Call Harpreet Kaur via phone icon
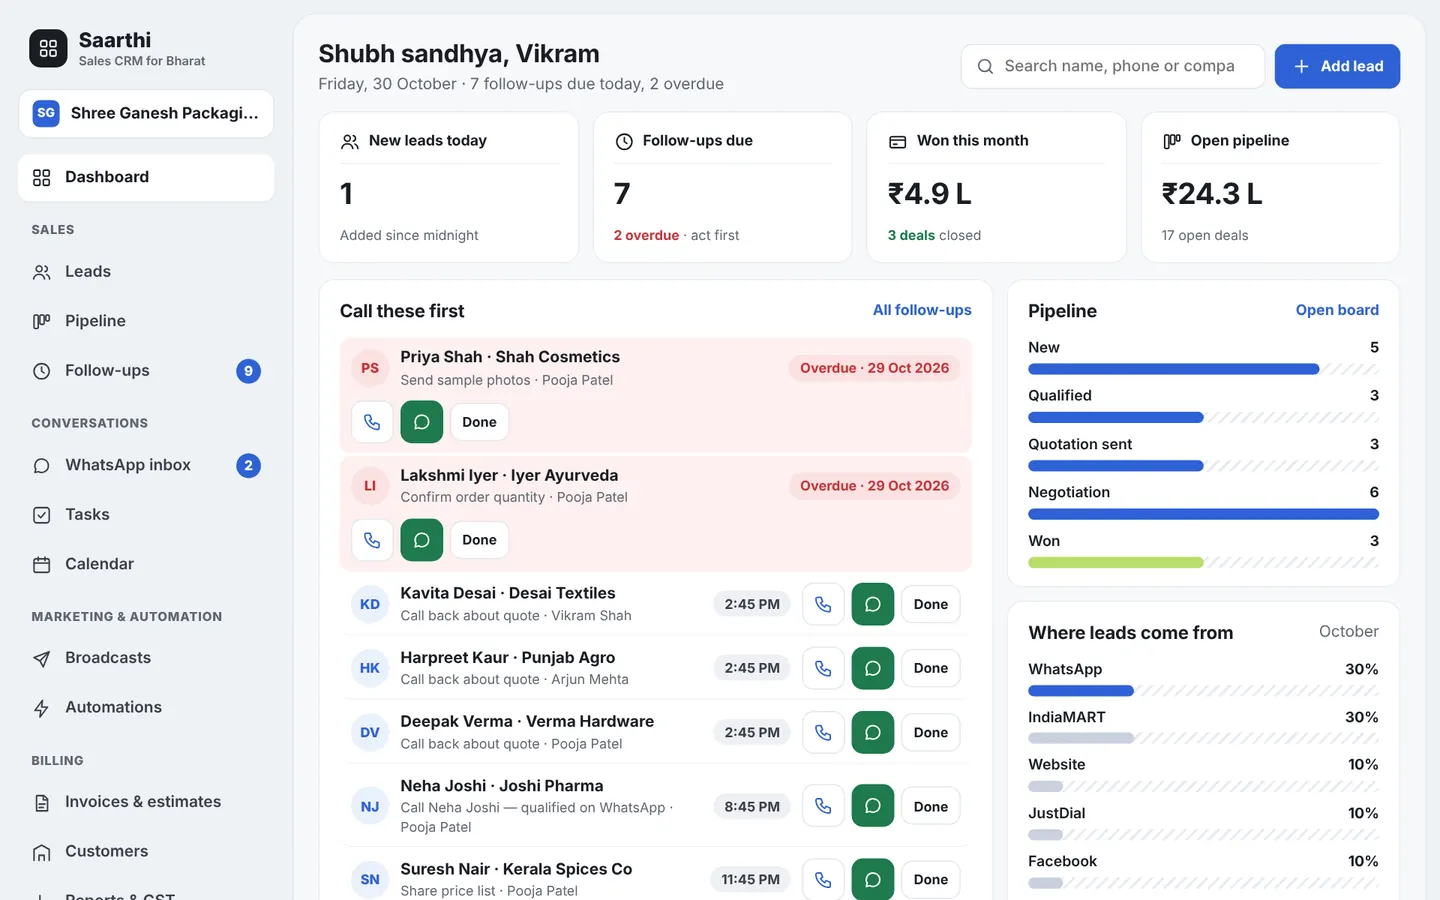The height and width of the screenshot is (900, 1440). [x=823, y=668]
